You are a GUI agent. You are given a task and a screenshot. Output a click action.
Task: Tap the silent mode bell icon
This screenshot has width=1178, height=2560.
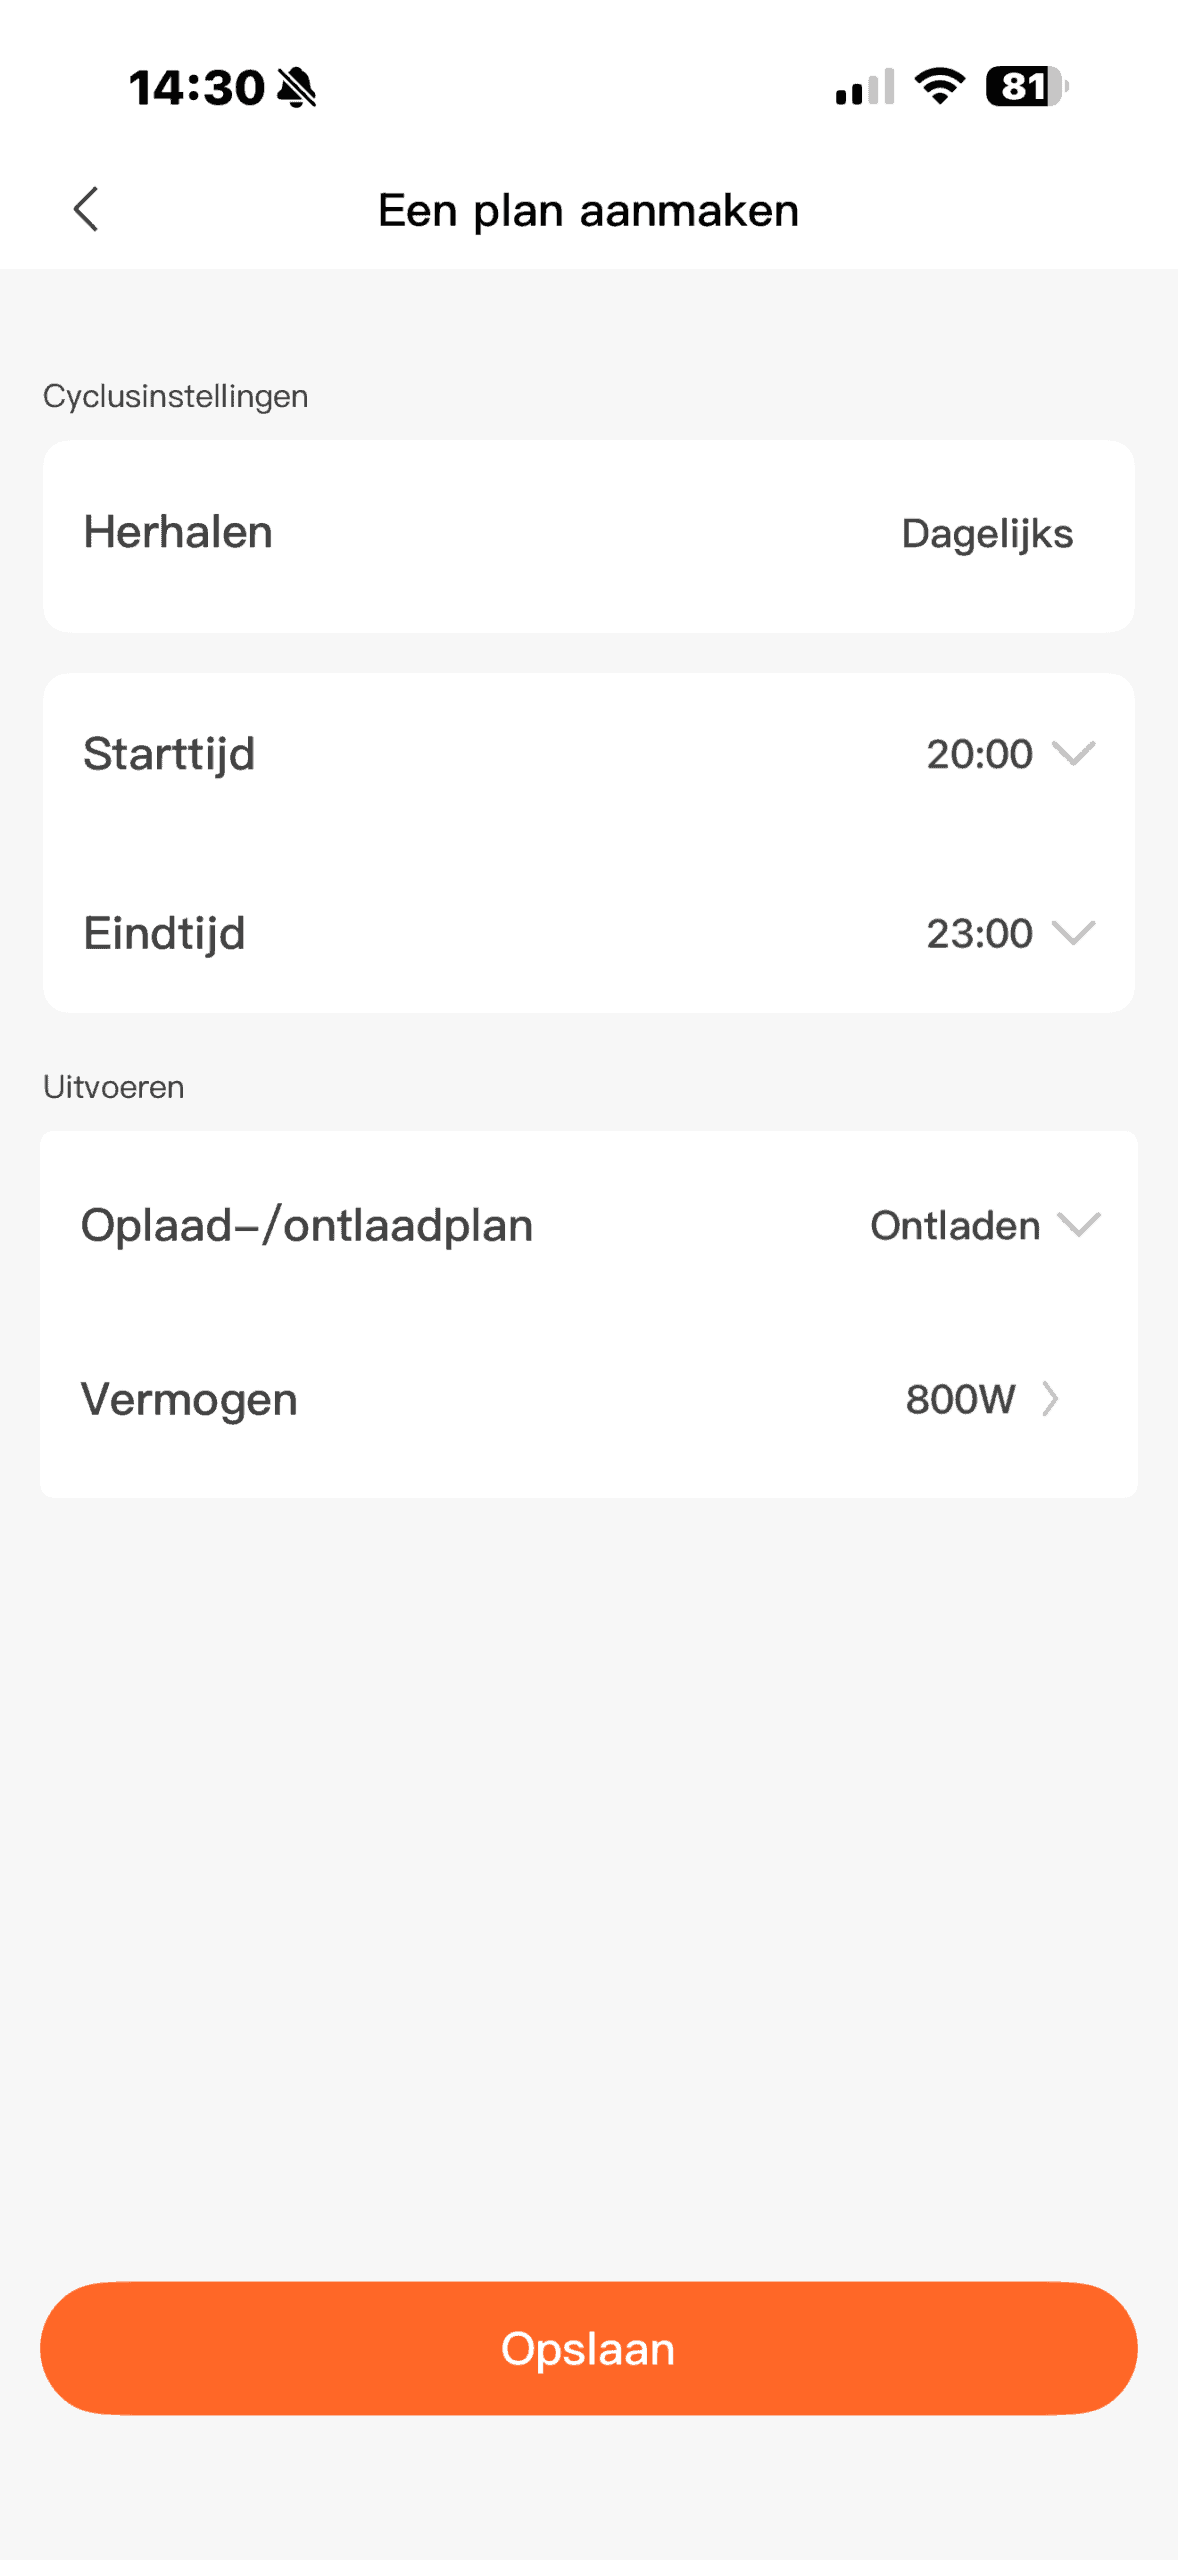click(297, 88)
